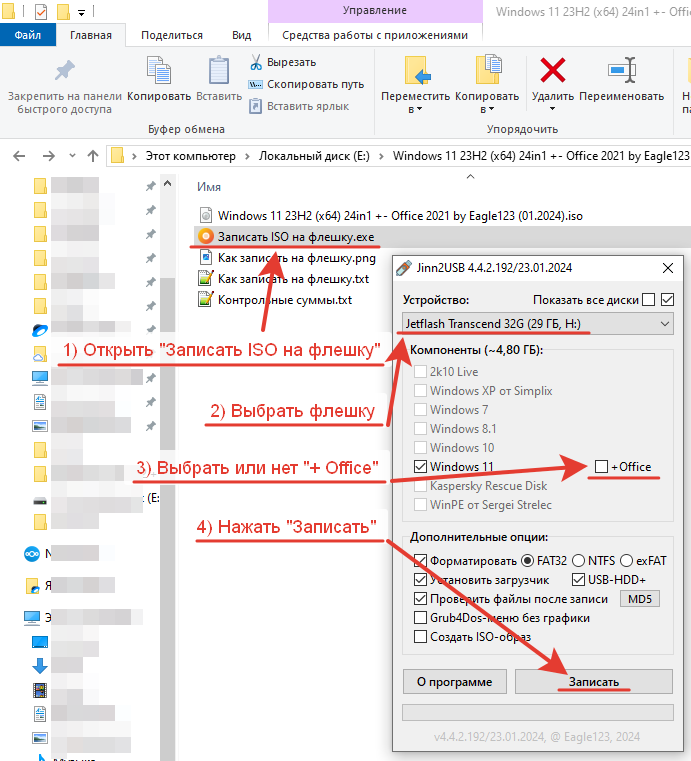Switch to the "Вид" ribbon tab
Screen dimensions: 691x761
[241, 35]
